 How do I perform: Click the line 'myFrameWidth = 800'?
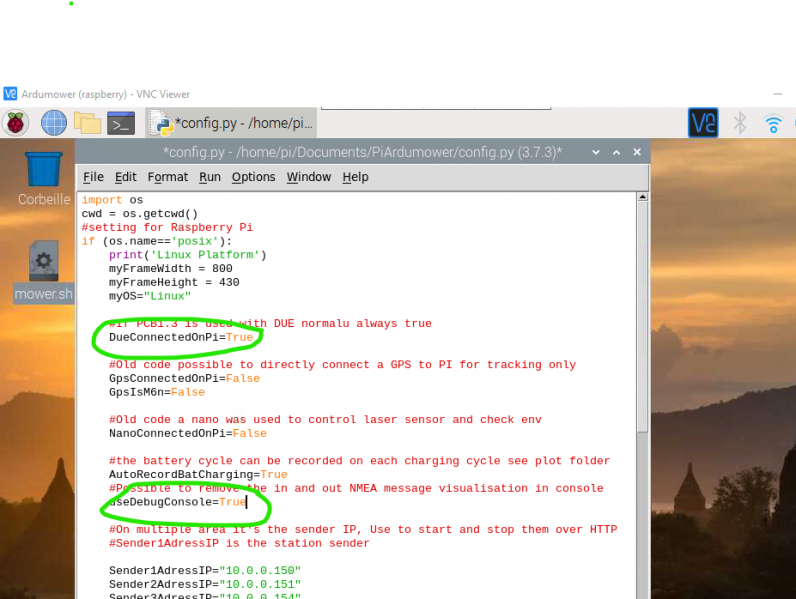[x=171, y=269]
